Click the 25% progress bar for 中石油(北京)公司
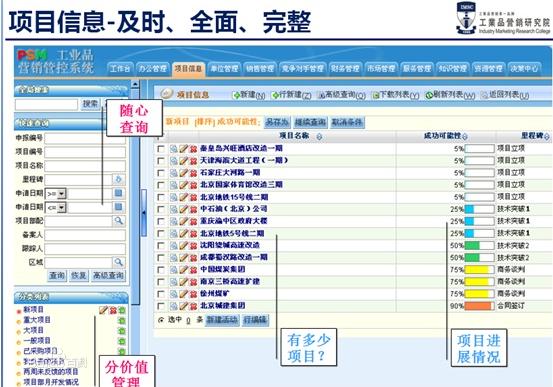 click(x=479, y=209)
